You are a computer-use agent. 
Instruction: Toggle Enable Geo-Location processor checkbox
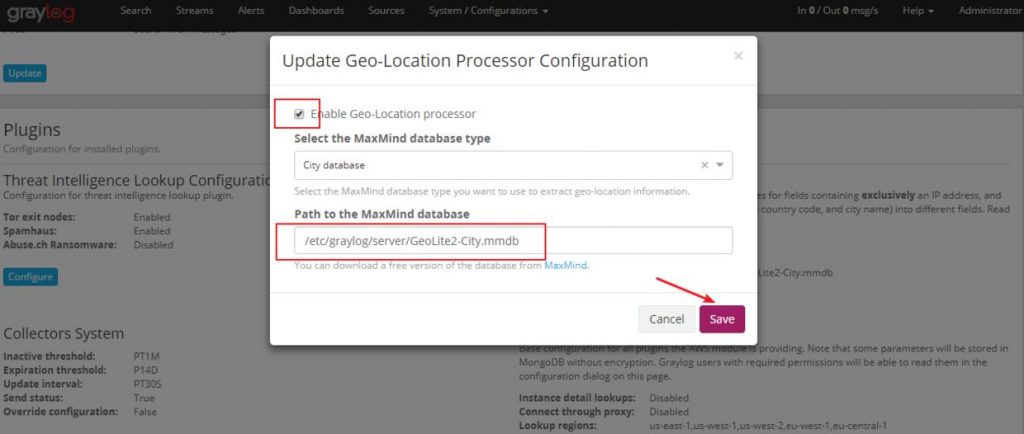click(299, 114)
